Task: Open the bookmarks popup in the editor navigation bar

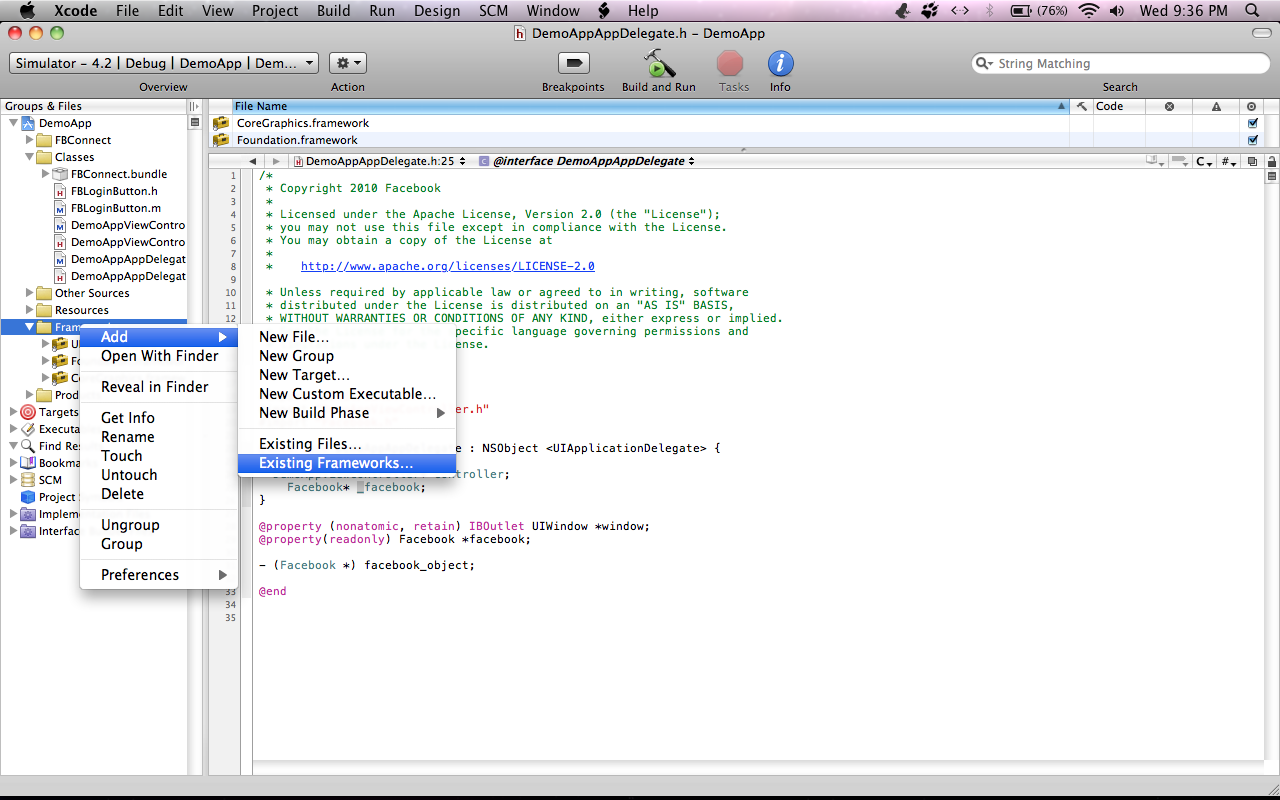Action: coord(1156,161)
